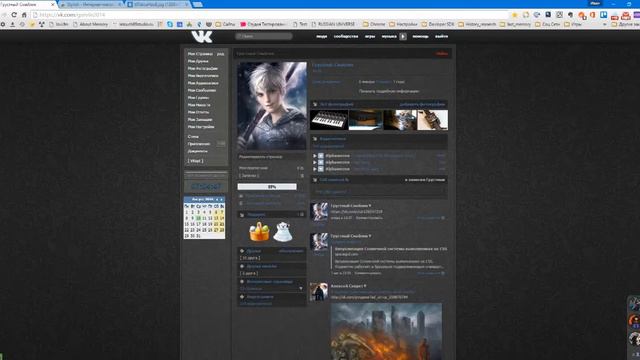This screenshot has height=360, width=640.
Task: Click the VK logo in the header
Action: pyautogui.click(x=202, y=36)
